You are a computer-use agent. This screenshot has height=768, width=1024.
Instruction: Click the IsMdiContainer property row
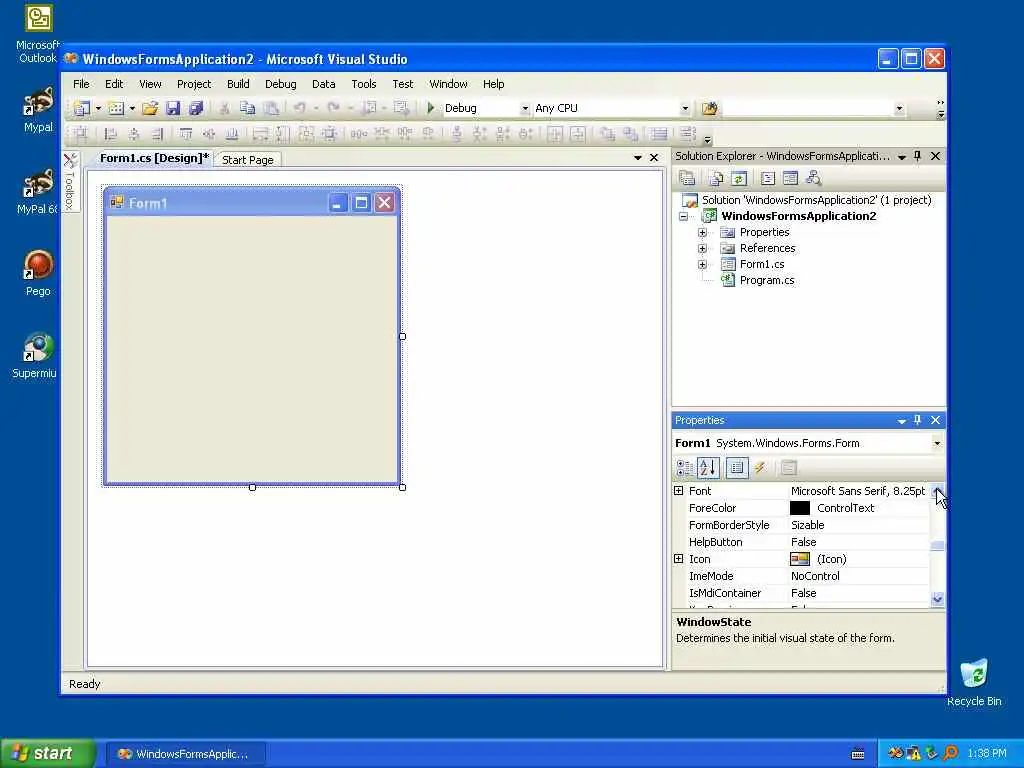[x=801, y=593]
